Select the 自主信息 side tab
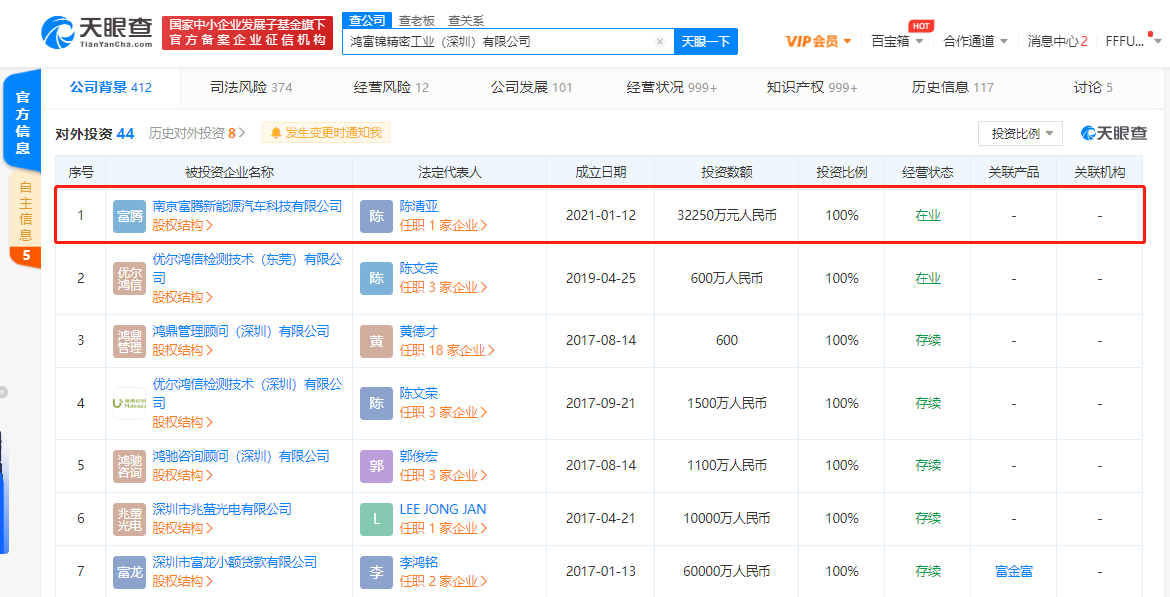 click(25, 211)
